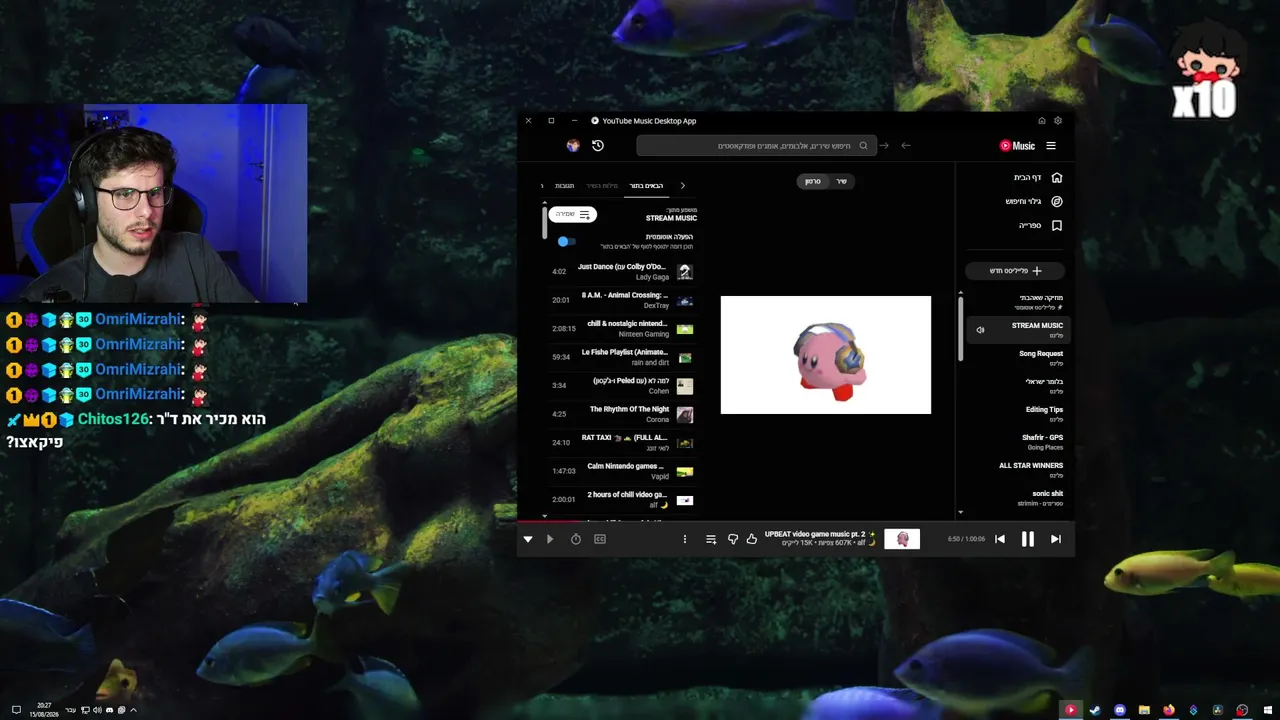Click the sidebar playlists scrollbar

(x=961, y=330)
